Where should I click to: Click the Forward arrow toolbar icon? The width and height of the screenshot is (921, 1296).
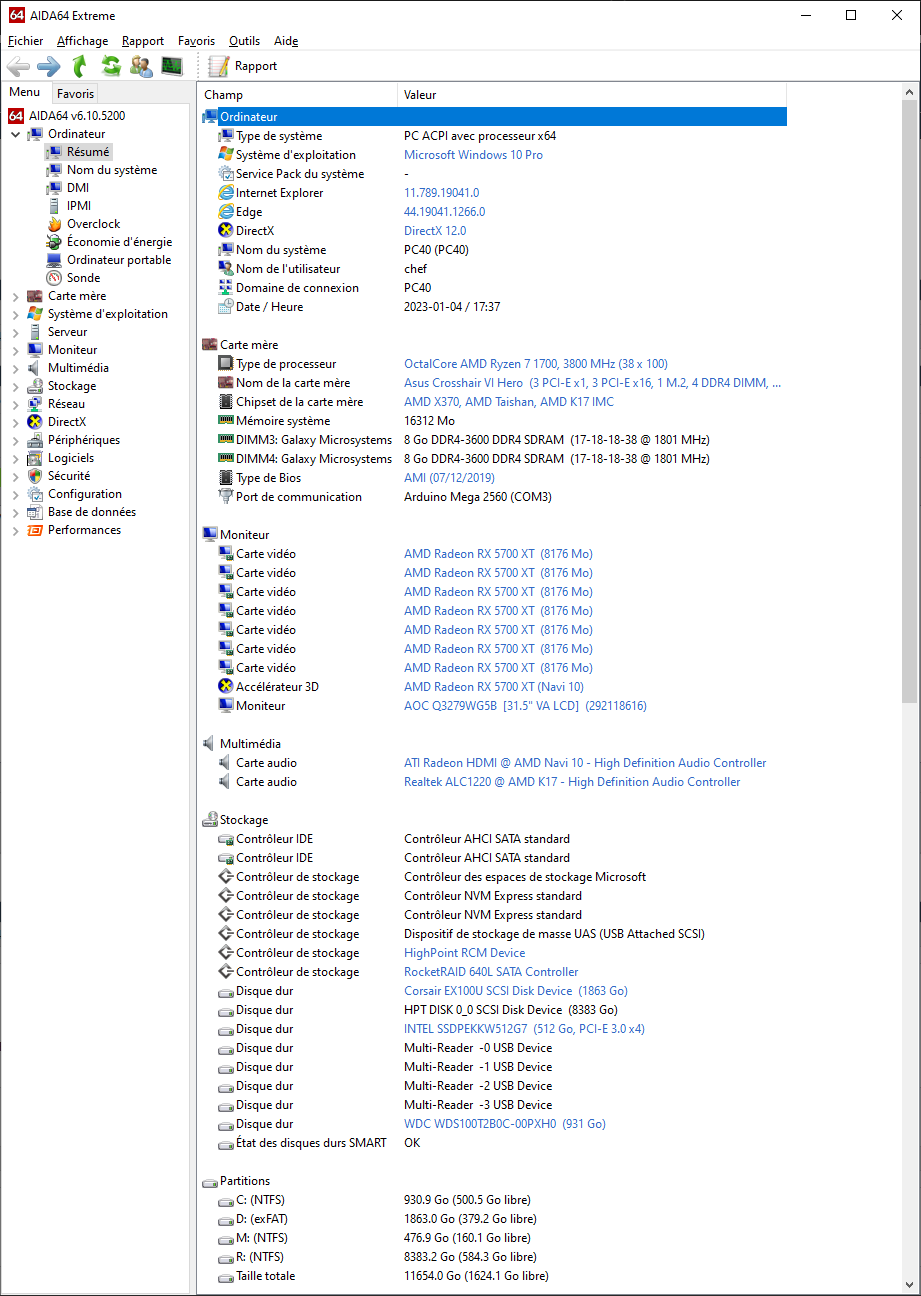click(48, 66)
